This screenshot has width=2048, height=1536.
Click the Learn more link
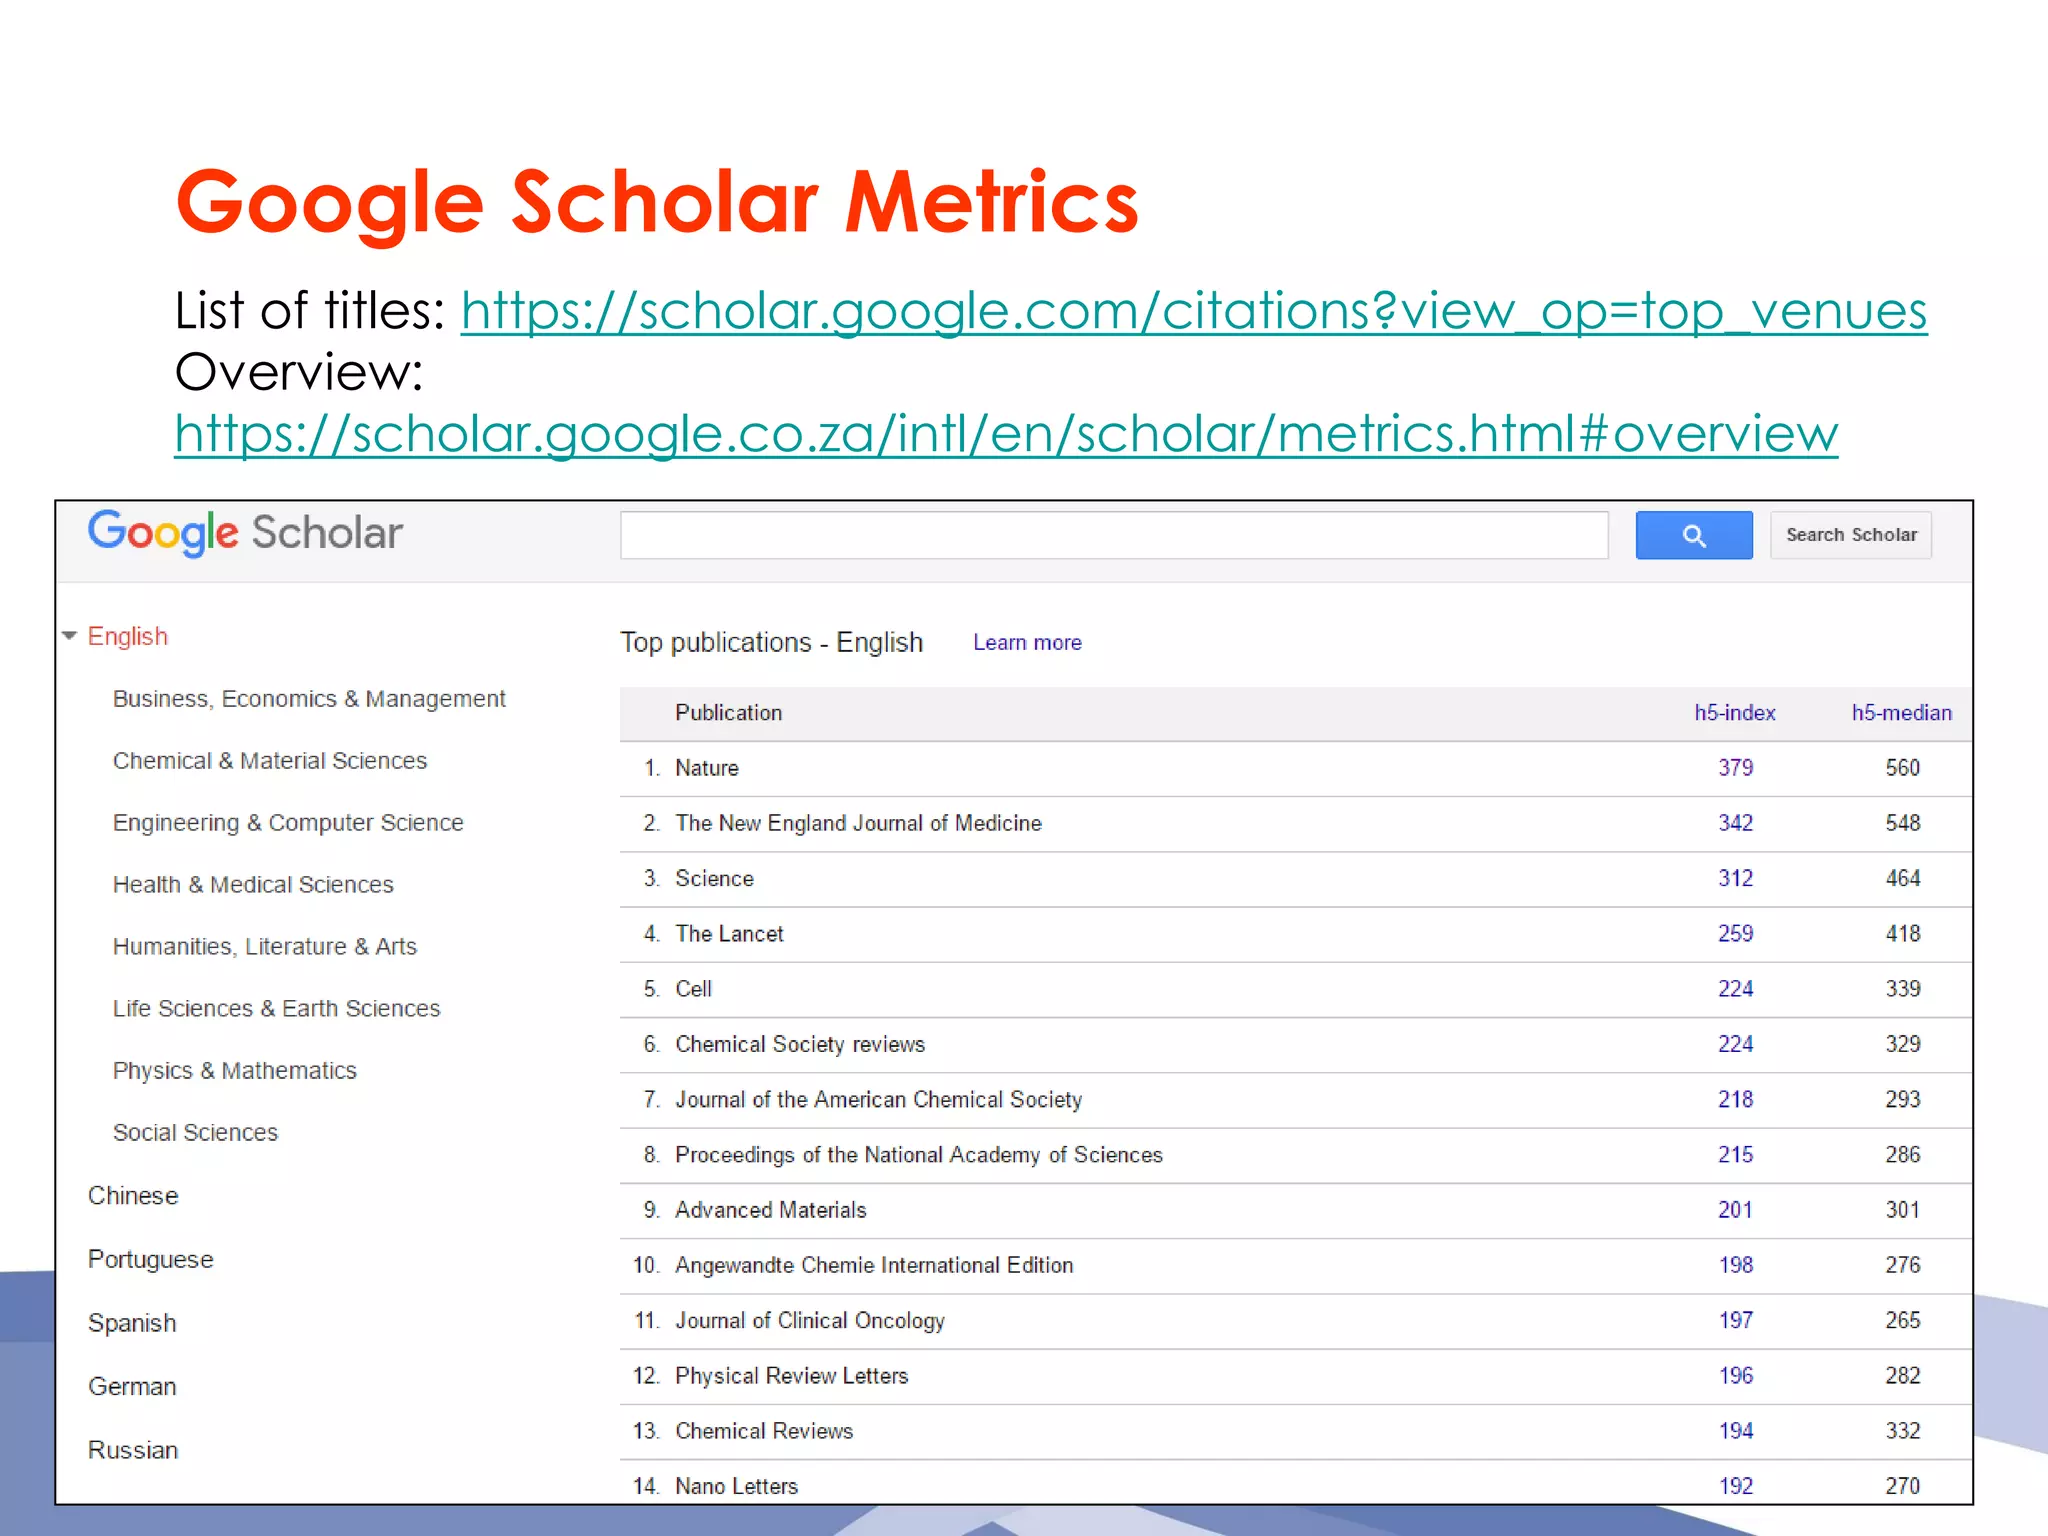pos(1027,643)
